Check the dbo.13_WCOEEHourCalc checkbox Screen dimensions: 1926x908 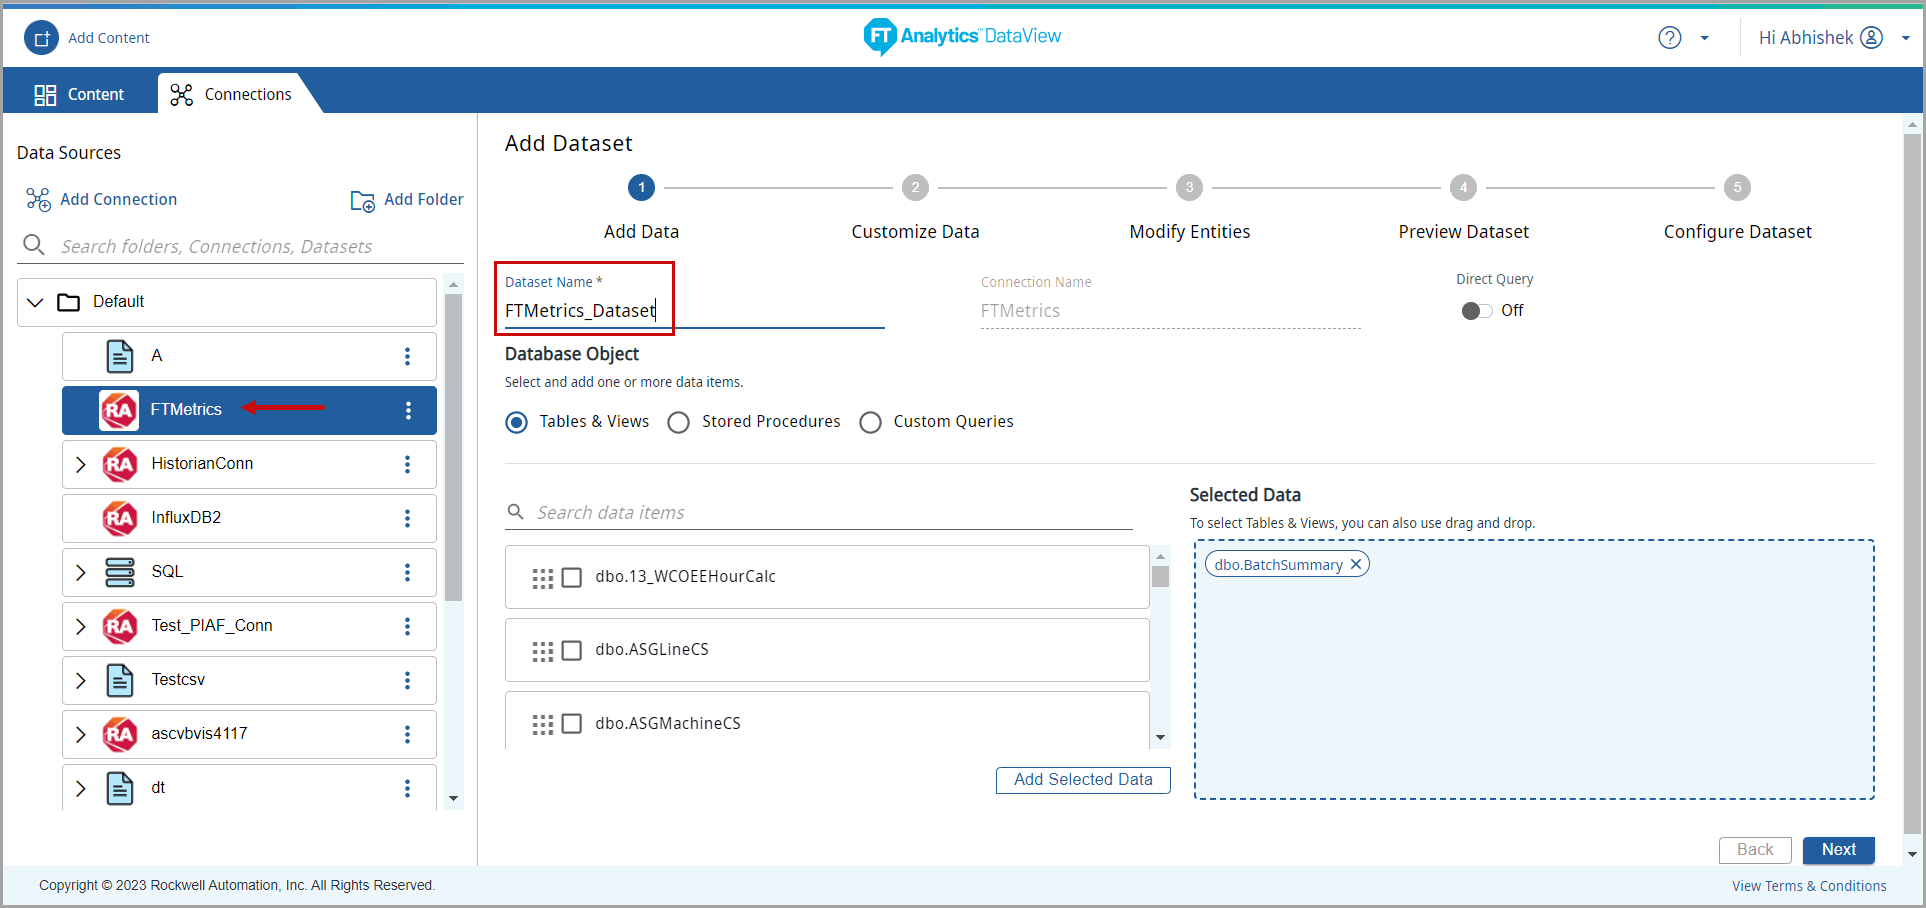pyautogui.click(x=572, y=578)
